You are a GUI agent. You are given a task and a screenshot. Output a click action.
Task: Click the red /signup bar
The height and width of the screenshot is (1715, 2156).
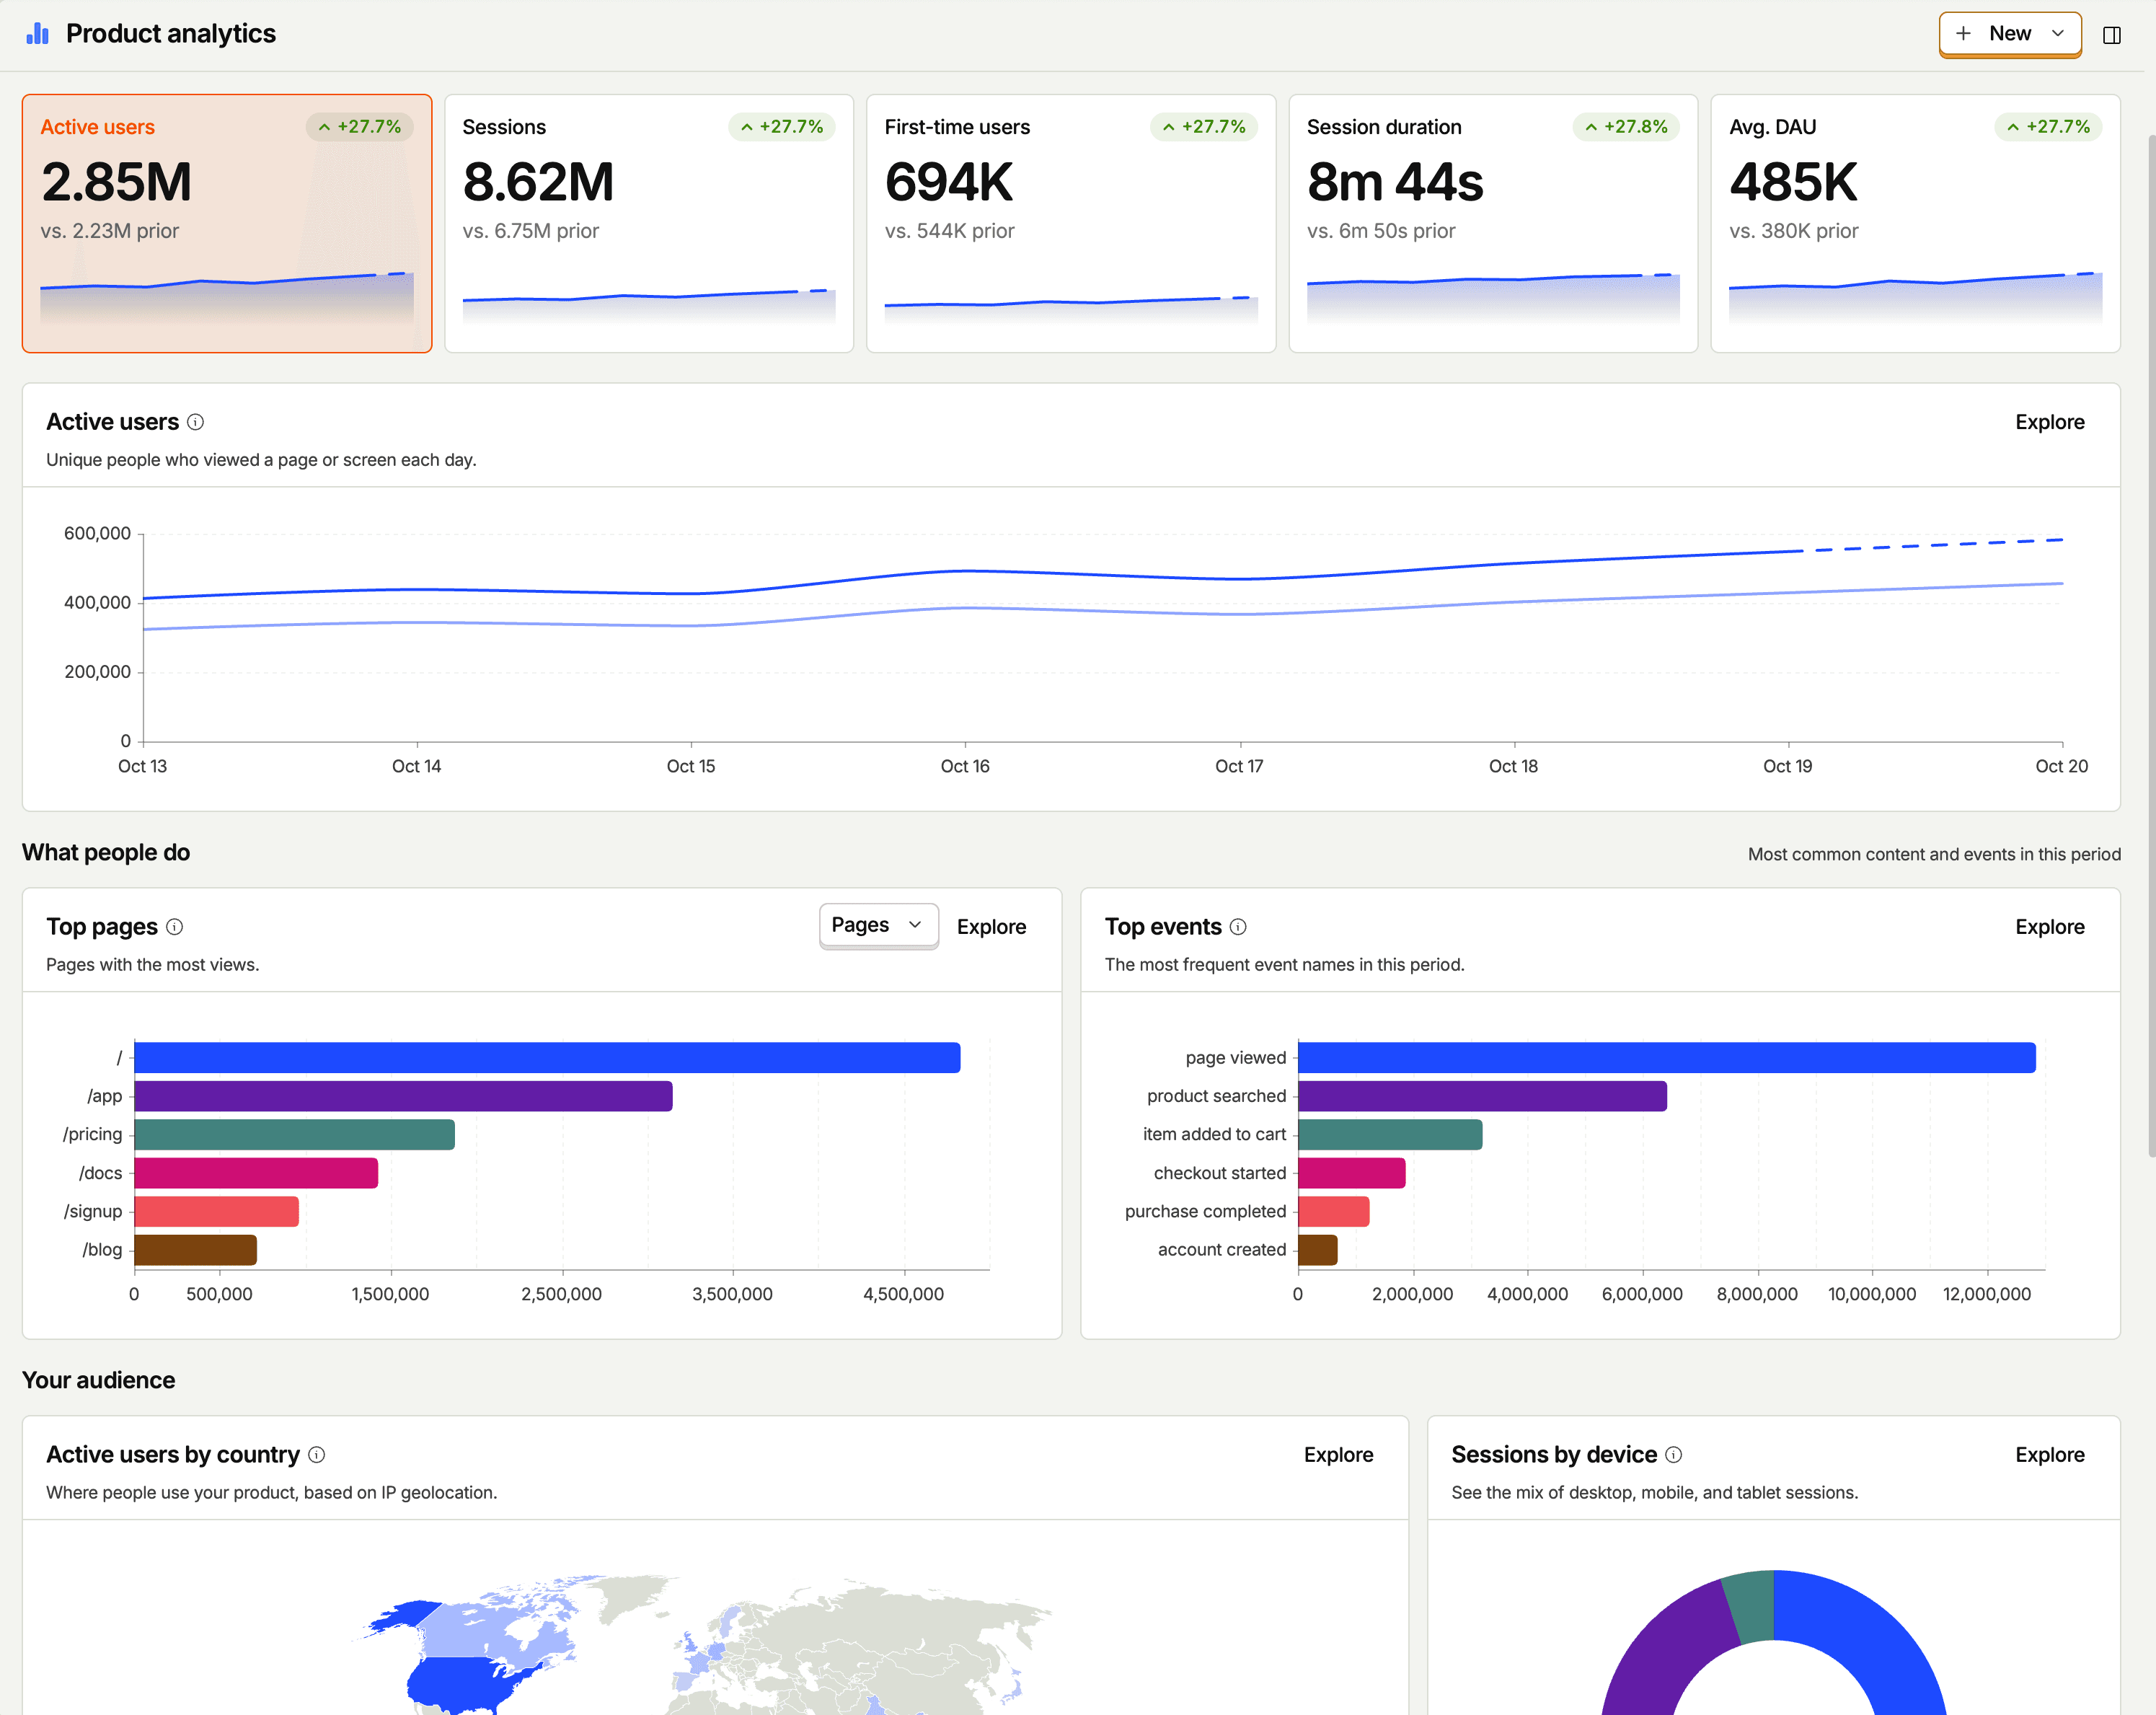tap(216, 1211)
